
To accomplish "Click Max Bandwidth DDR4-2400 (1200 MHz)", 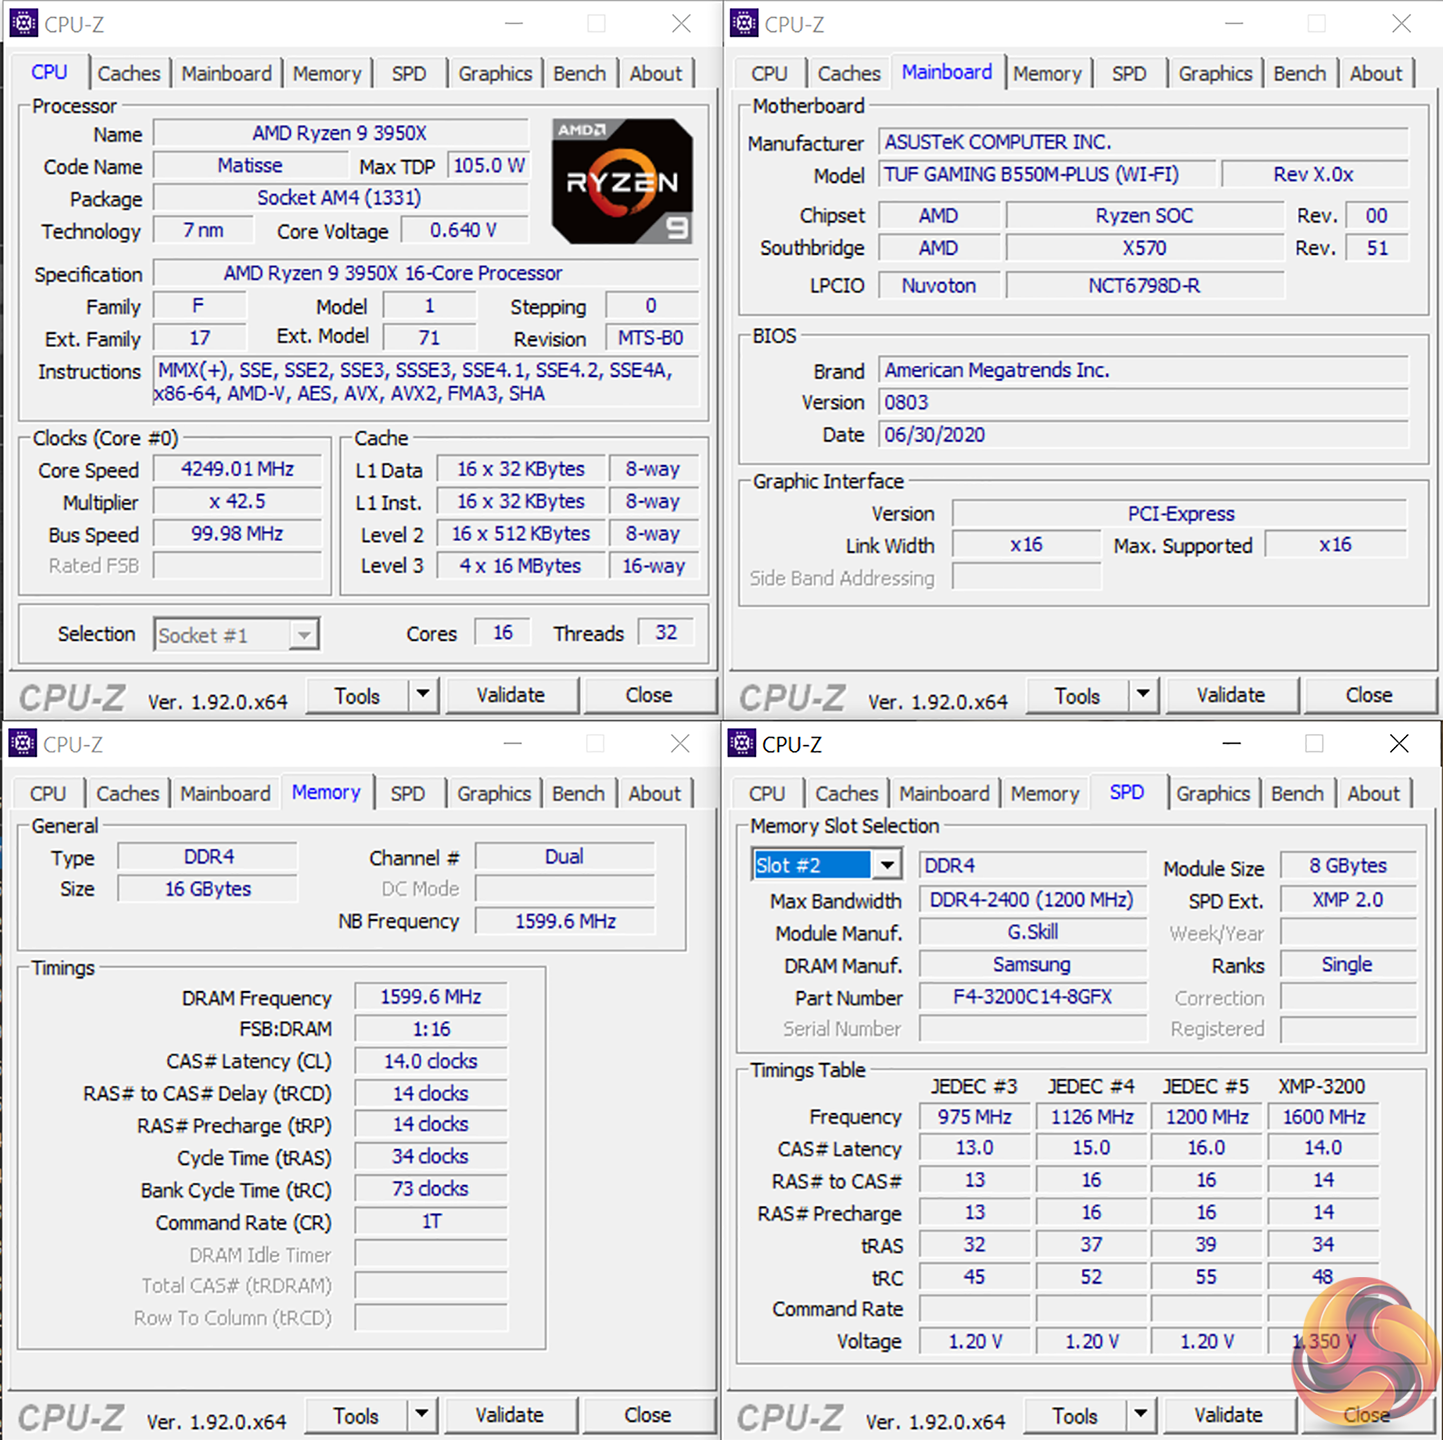I will pos(1032,900).
